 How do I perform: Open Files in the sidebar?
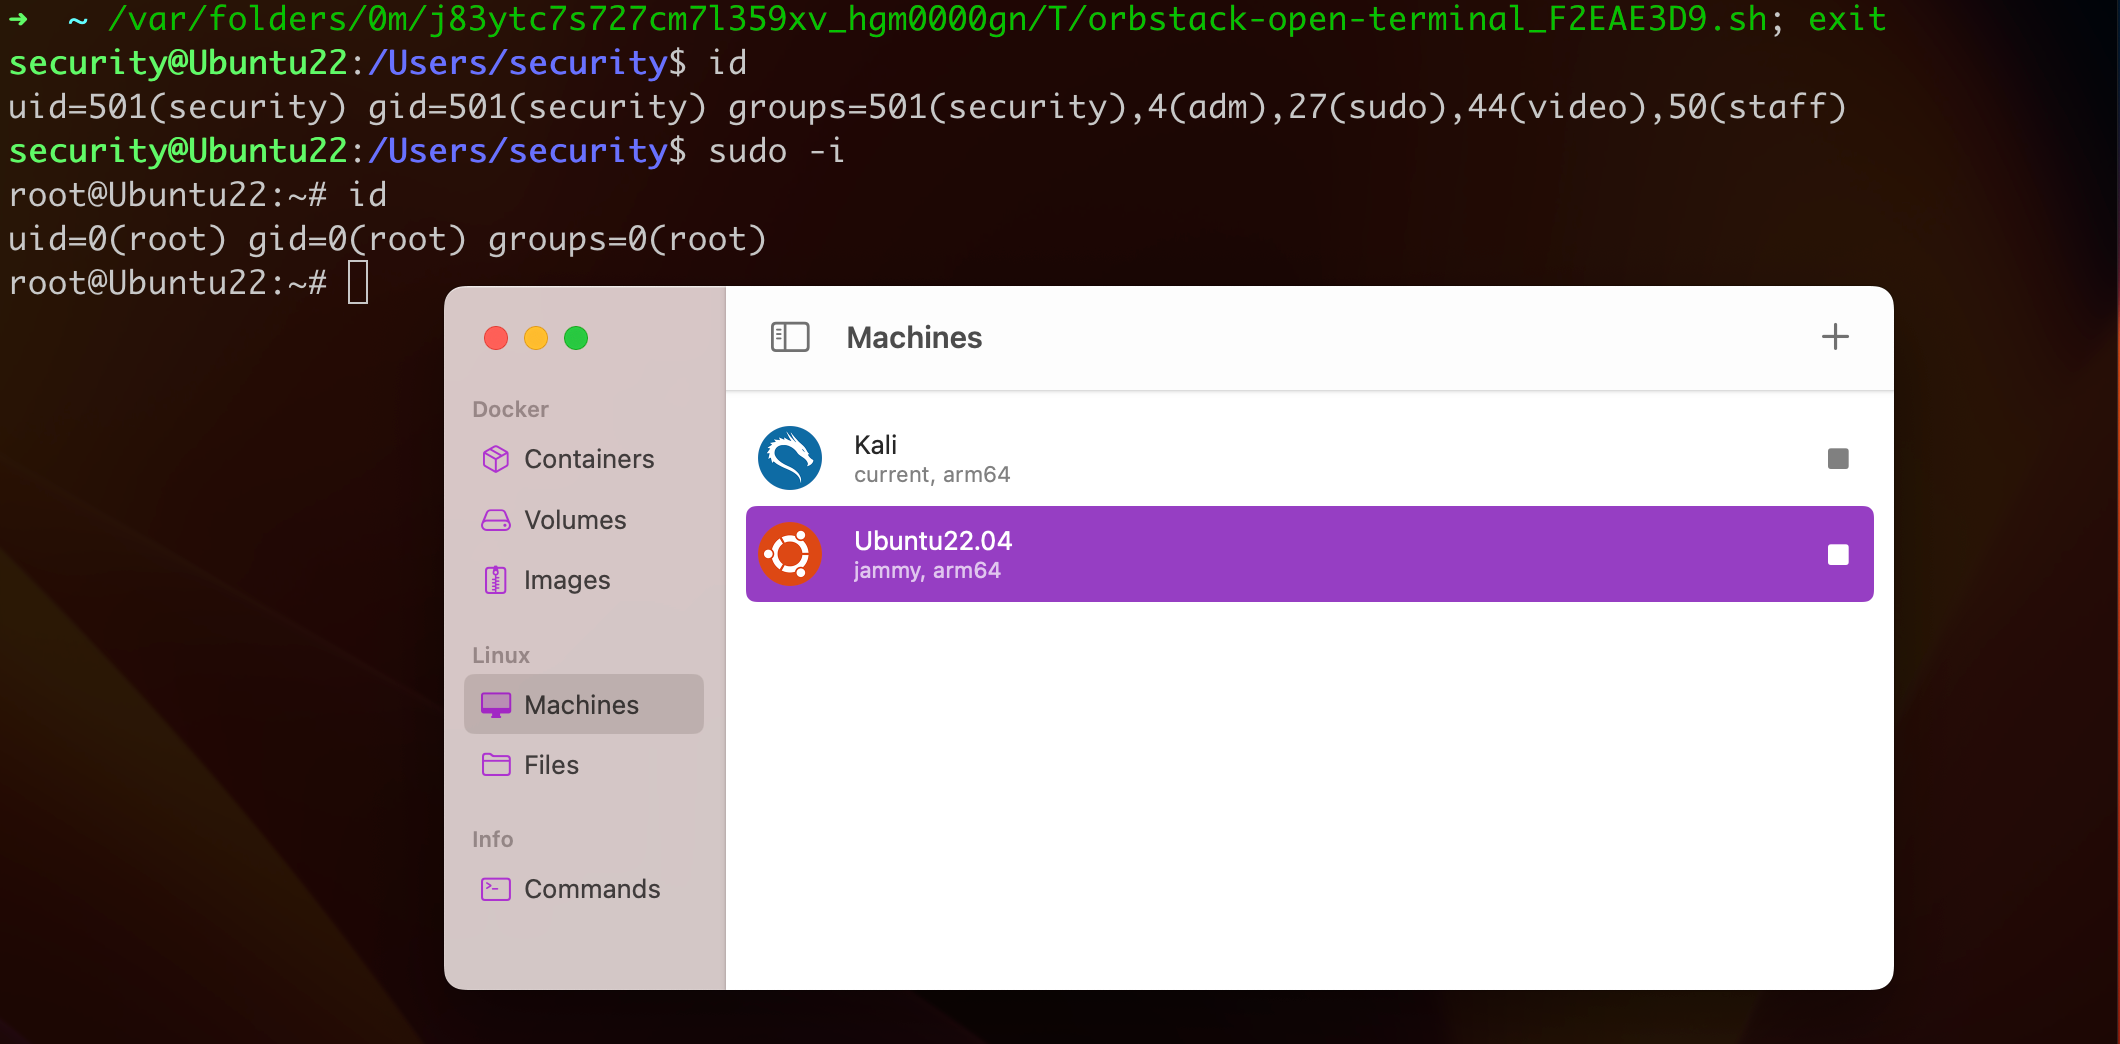click(584, 765)
